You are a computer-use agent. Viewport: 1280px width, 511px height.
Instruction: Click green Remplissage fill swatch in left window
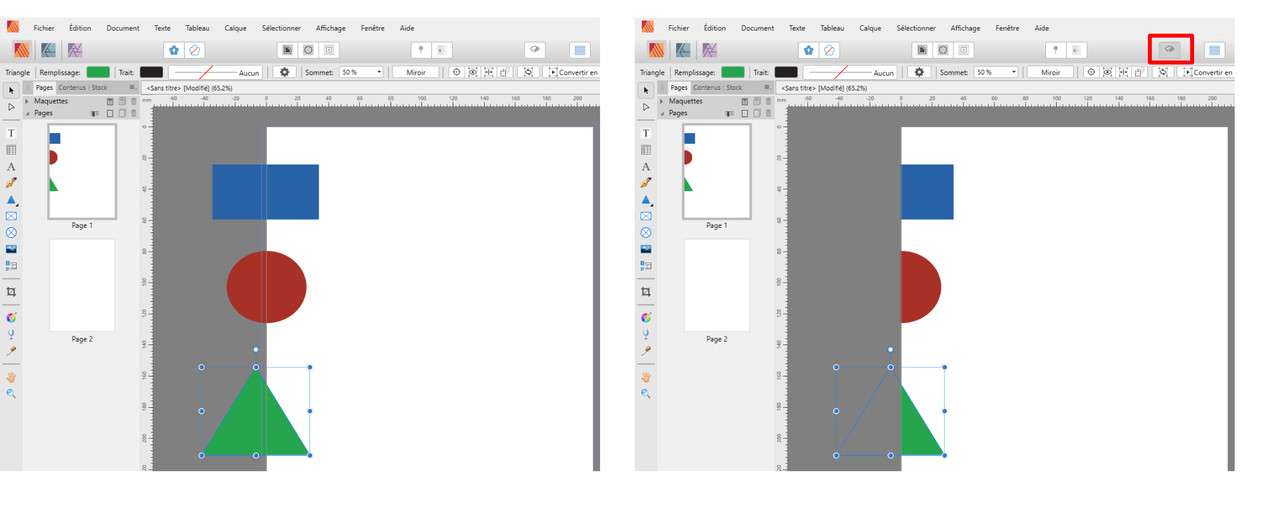[98, 72]
